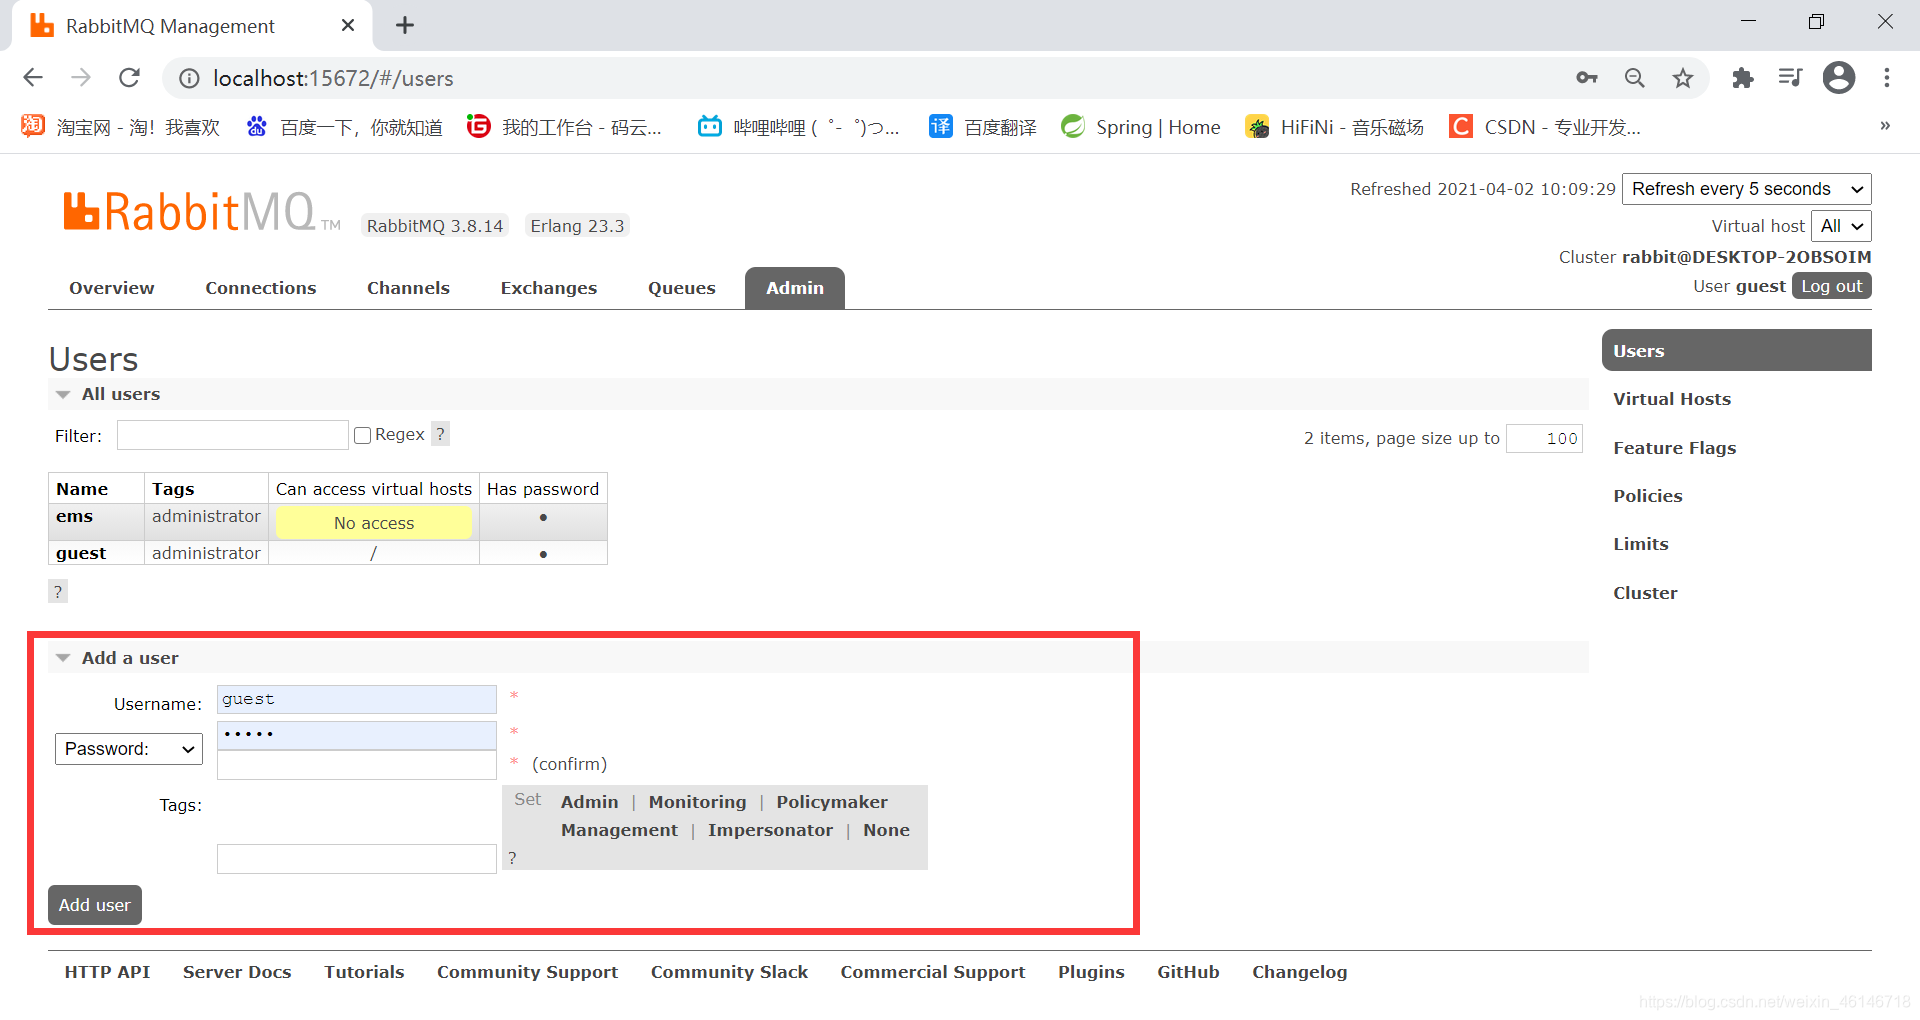The width and height of the screenshot is (1920, 1020).
Task: Click the Add user button
Action: pyautogui.click(x=95, y=905)
